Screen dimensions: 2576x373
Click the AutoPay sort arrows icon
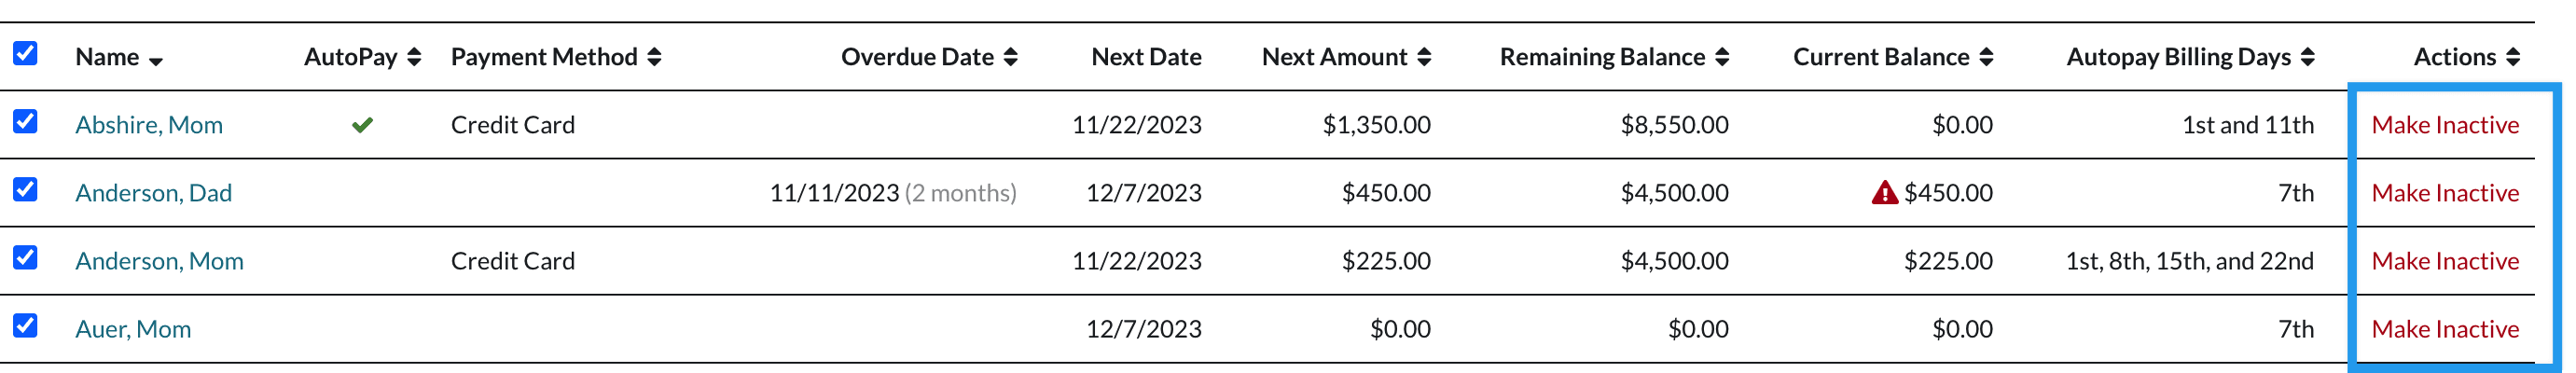[x=414, y=57]
